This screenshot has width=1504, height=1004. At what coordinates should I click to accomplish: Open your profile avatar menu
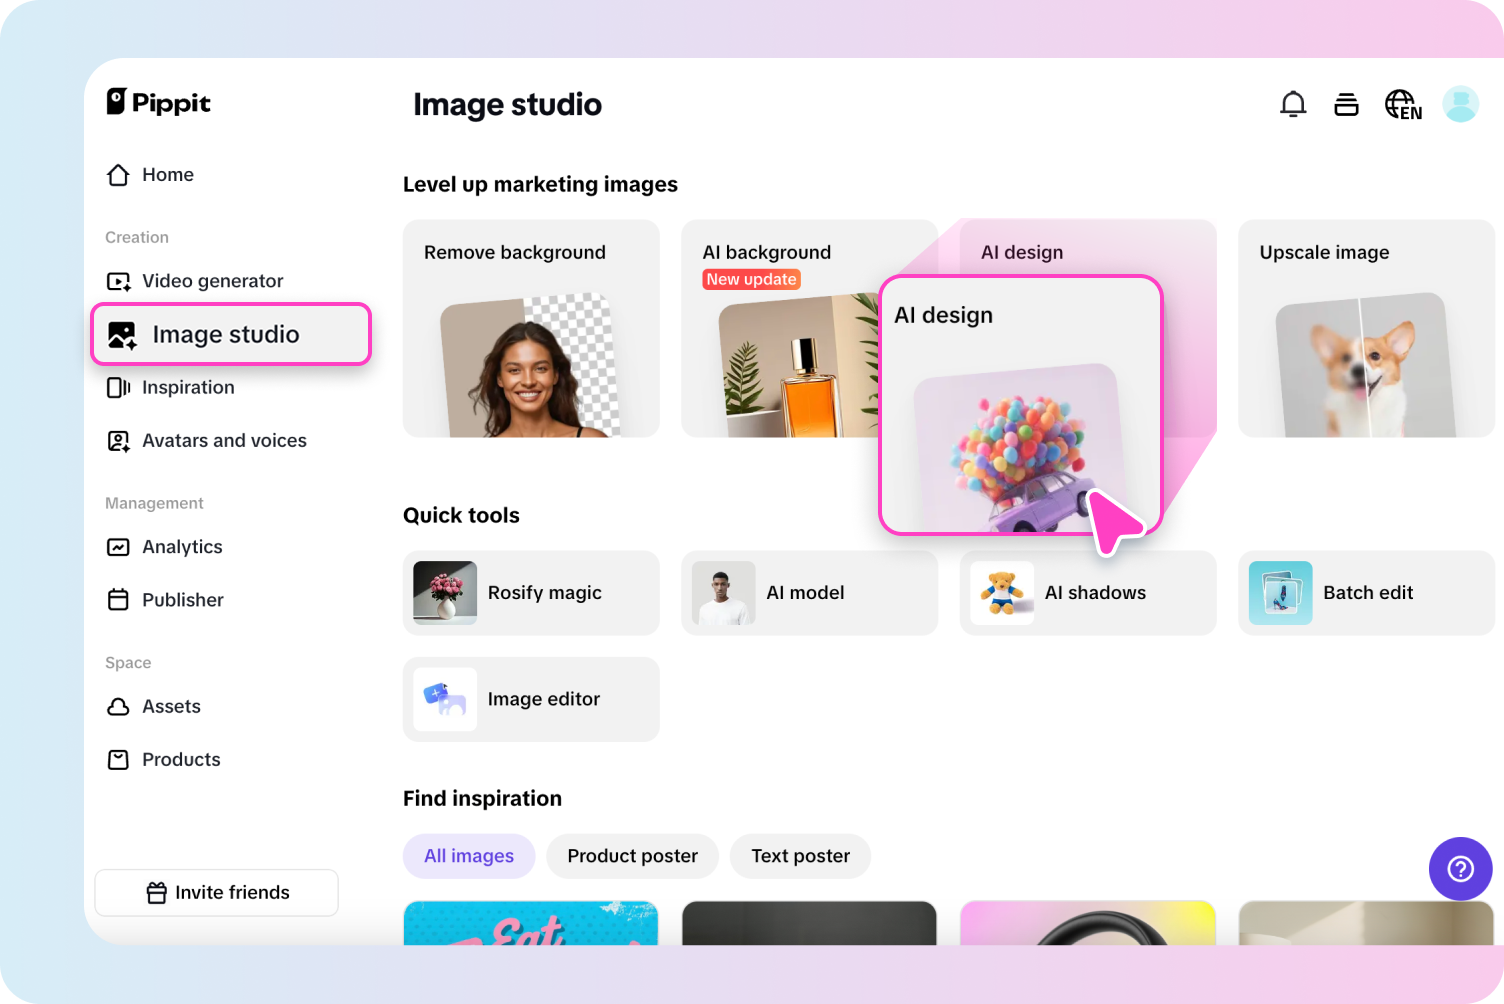tap(1460, 103)
